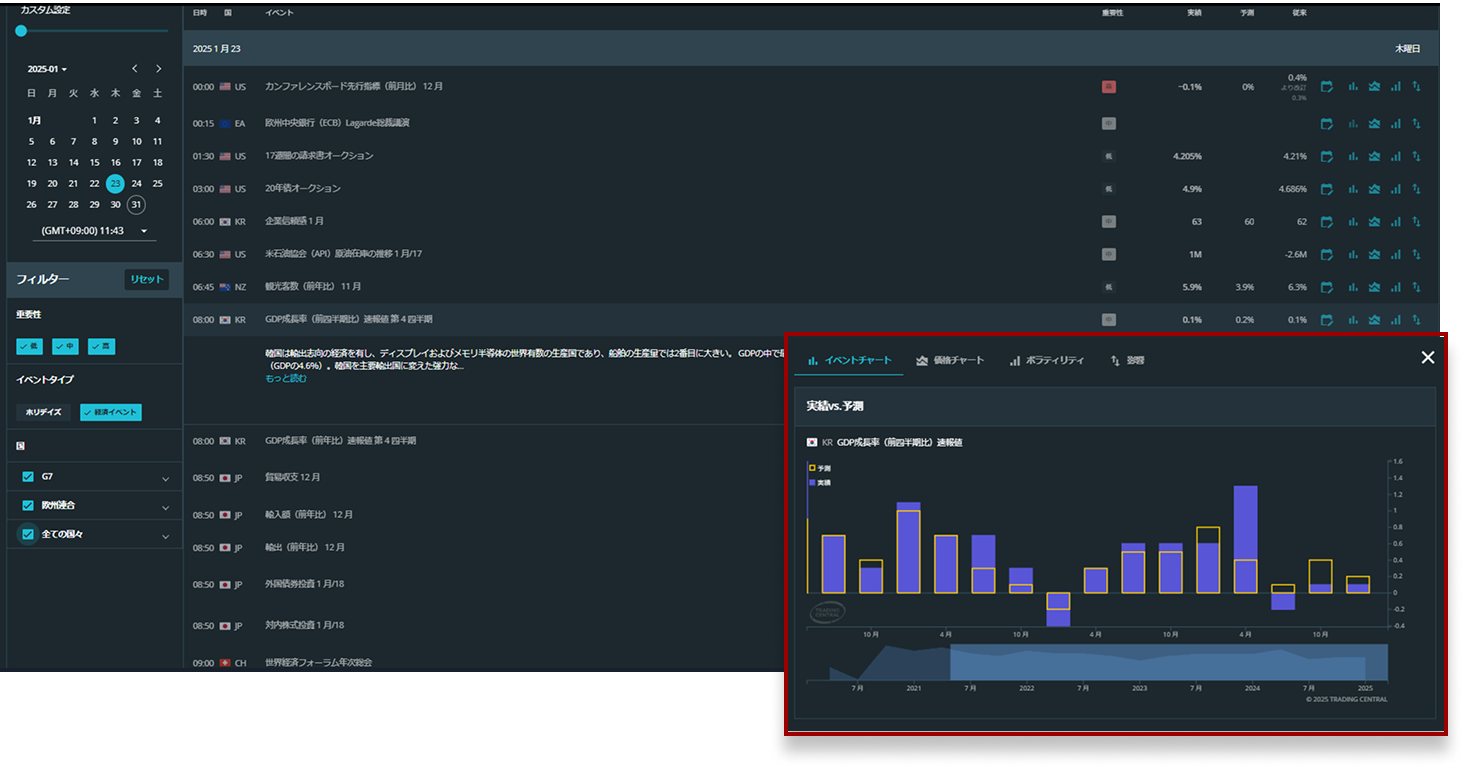The height and width of the screenshot is (768, 1464).
Task: Uncheck the 欧州連合 checkbox
Action: click(28, 506)
